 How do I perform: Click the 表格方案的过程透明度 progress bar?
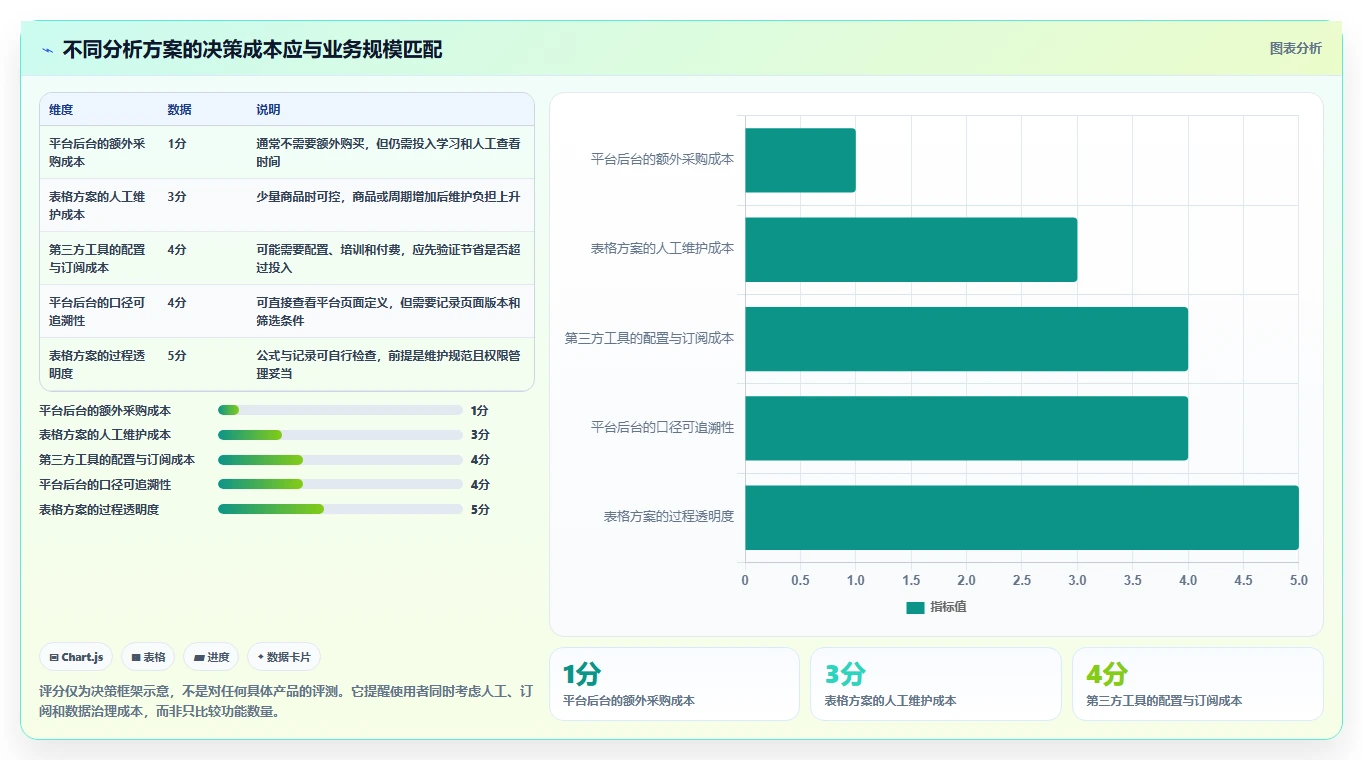click(340, 509)
